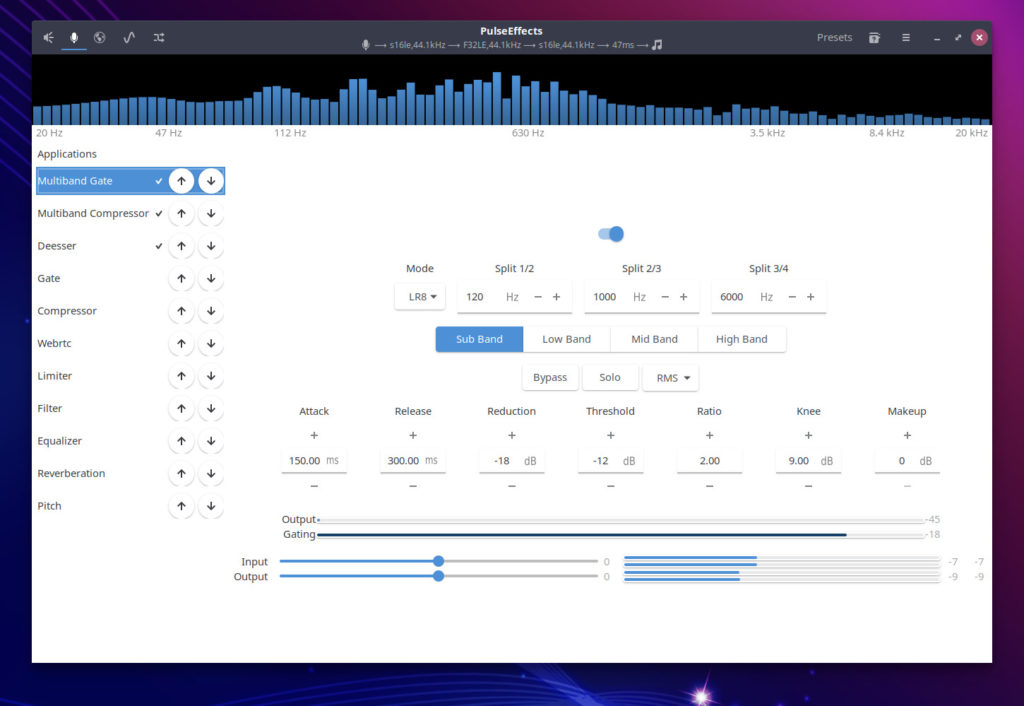Open the general settings globe icon
Viewport: 1024px width, 706px height.
pos(99,38)
